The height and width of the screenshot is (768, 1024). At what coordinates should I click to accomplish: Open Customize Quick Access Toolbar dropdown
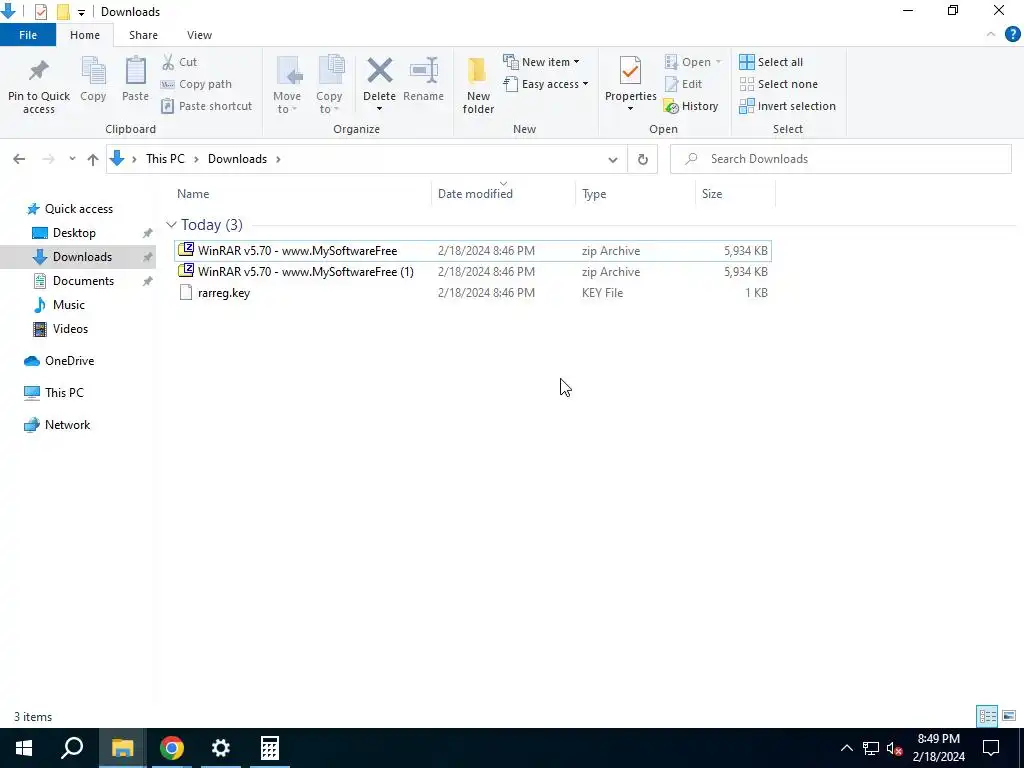click(x=81, y=12)
